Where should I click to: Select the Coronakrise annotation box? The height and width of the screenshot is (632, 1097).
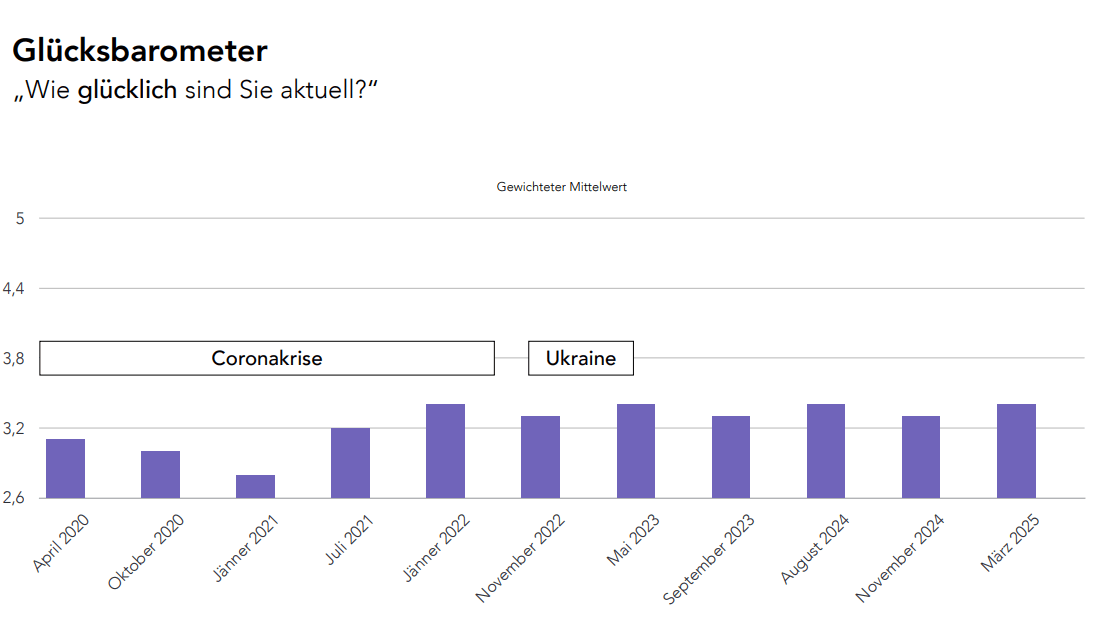(x=267, y=358)
